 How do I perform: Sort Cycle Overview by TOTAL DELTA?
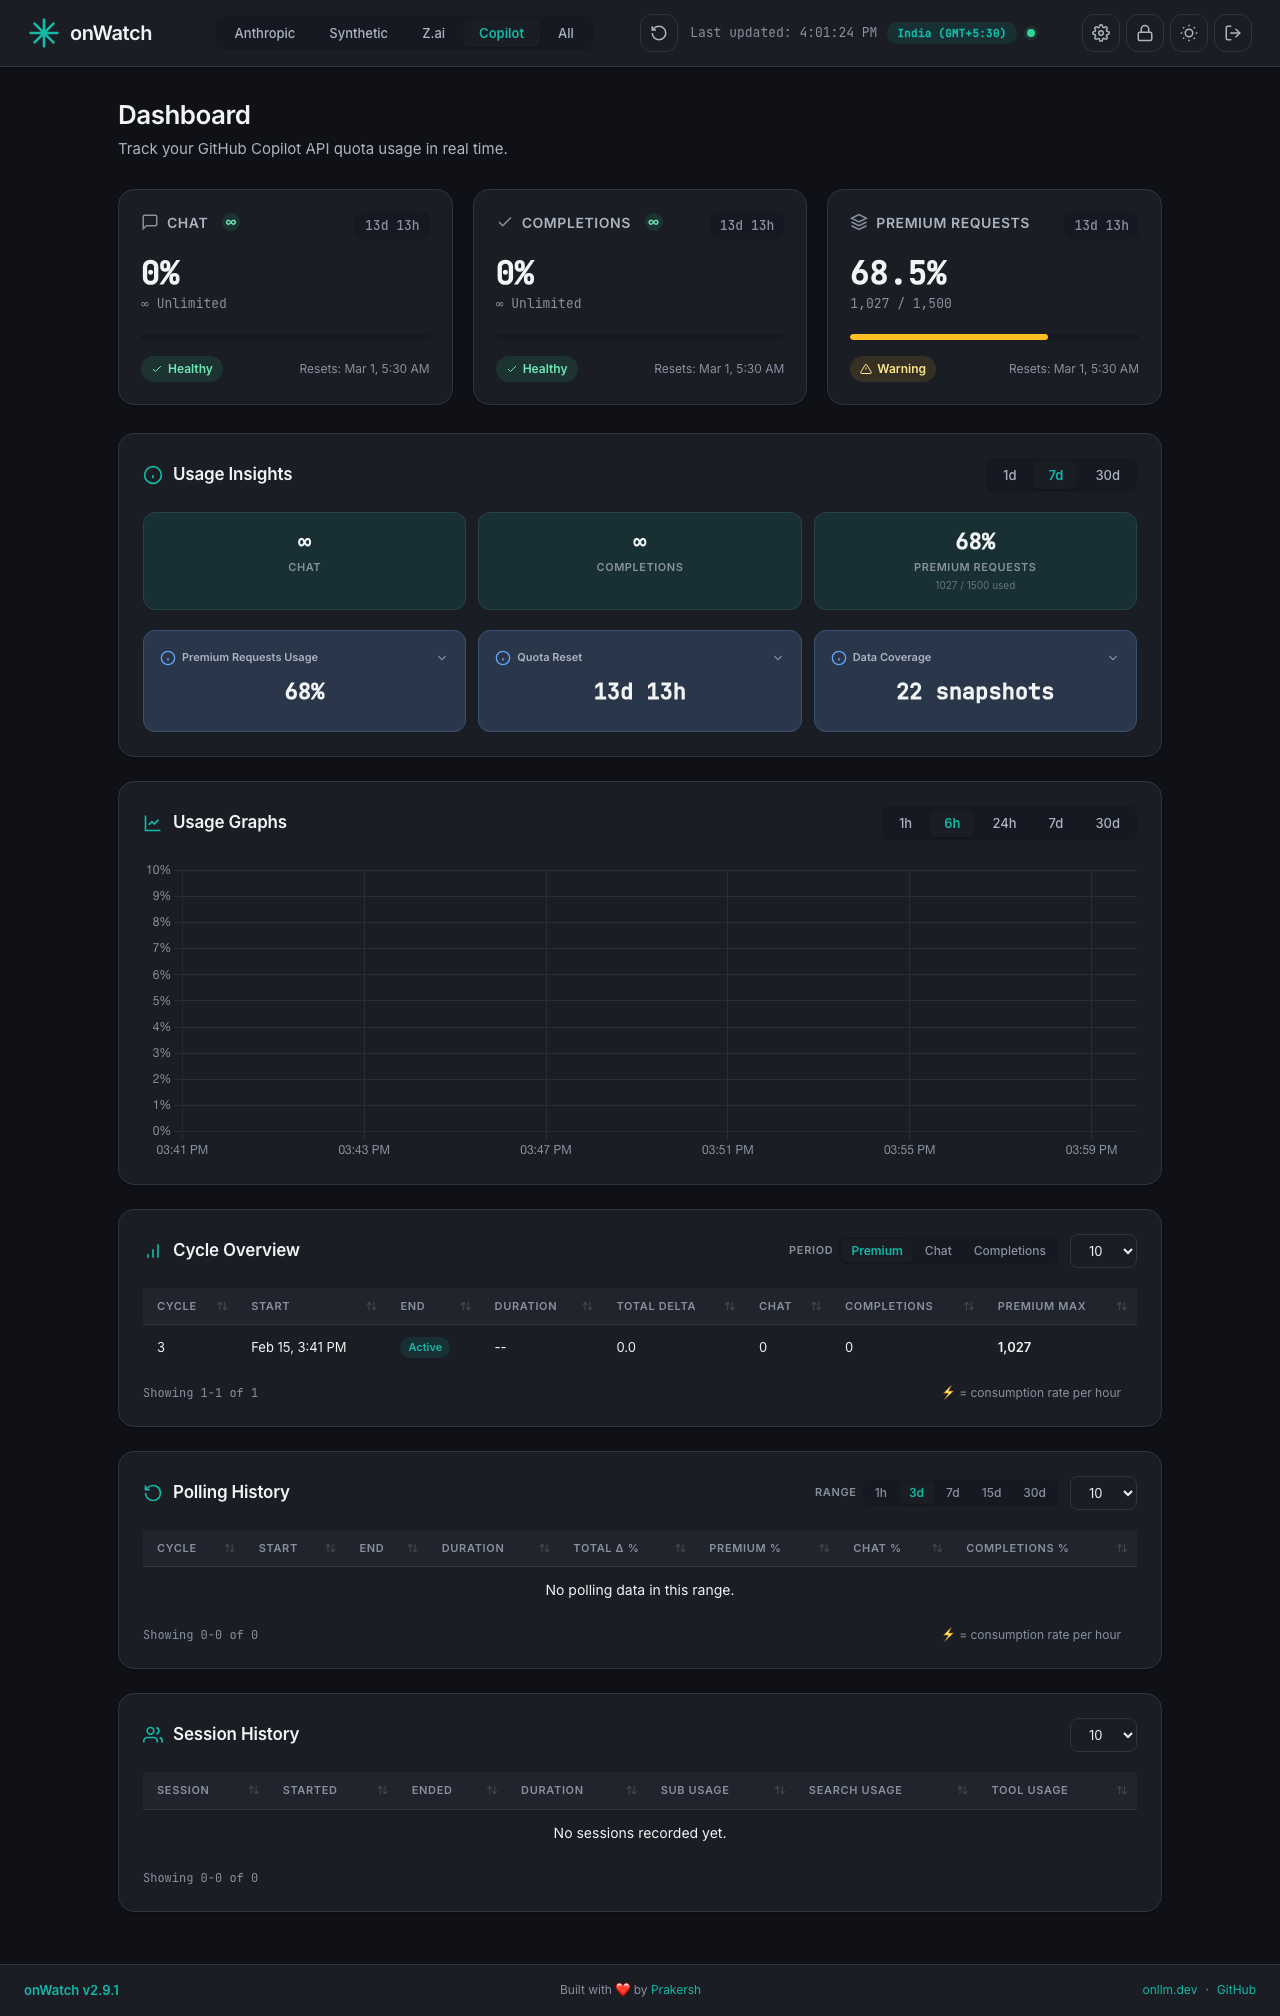(675, 1306)
